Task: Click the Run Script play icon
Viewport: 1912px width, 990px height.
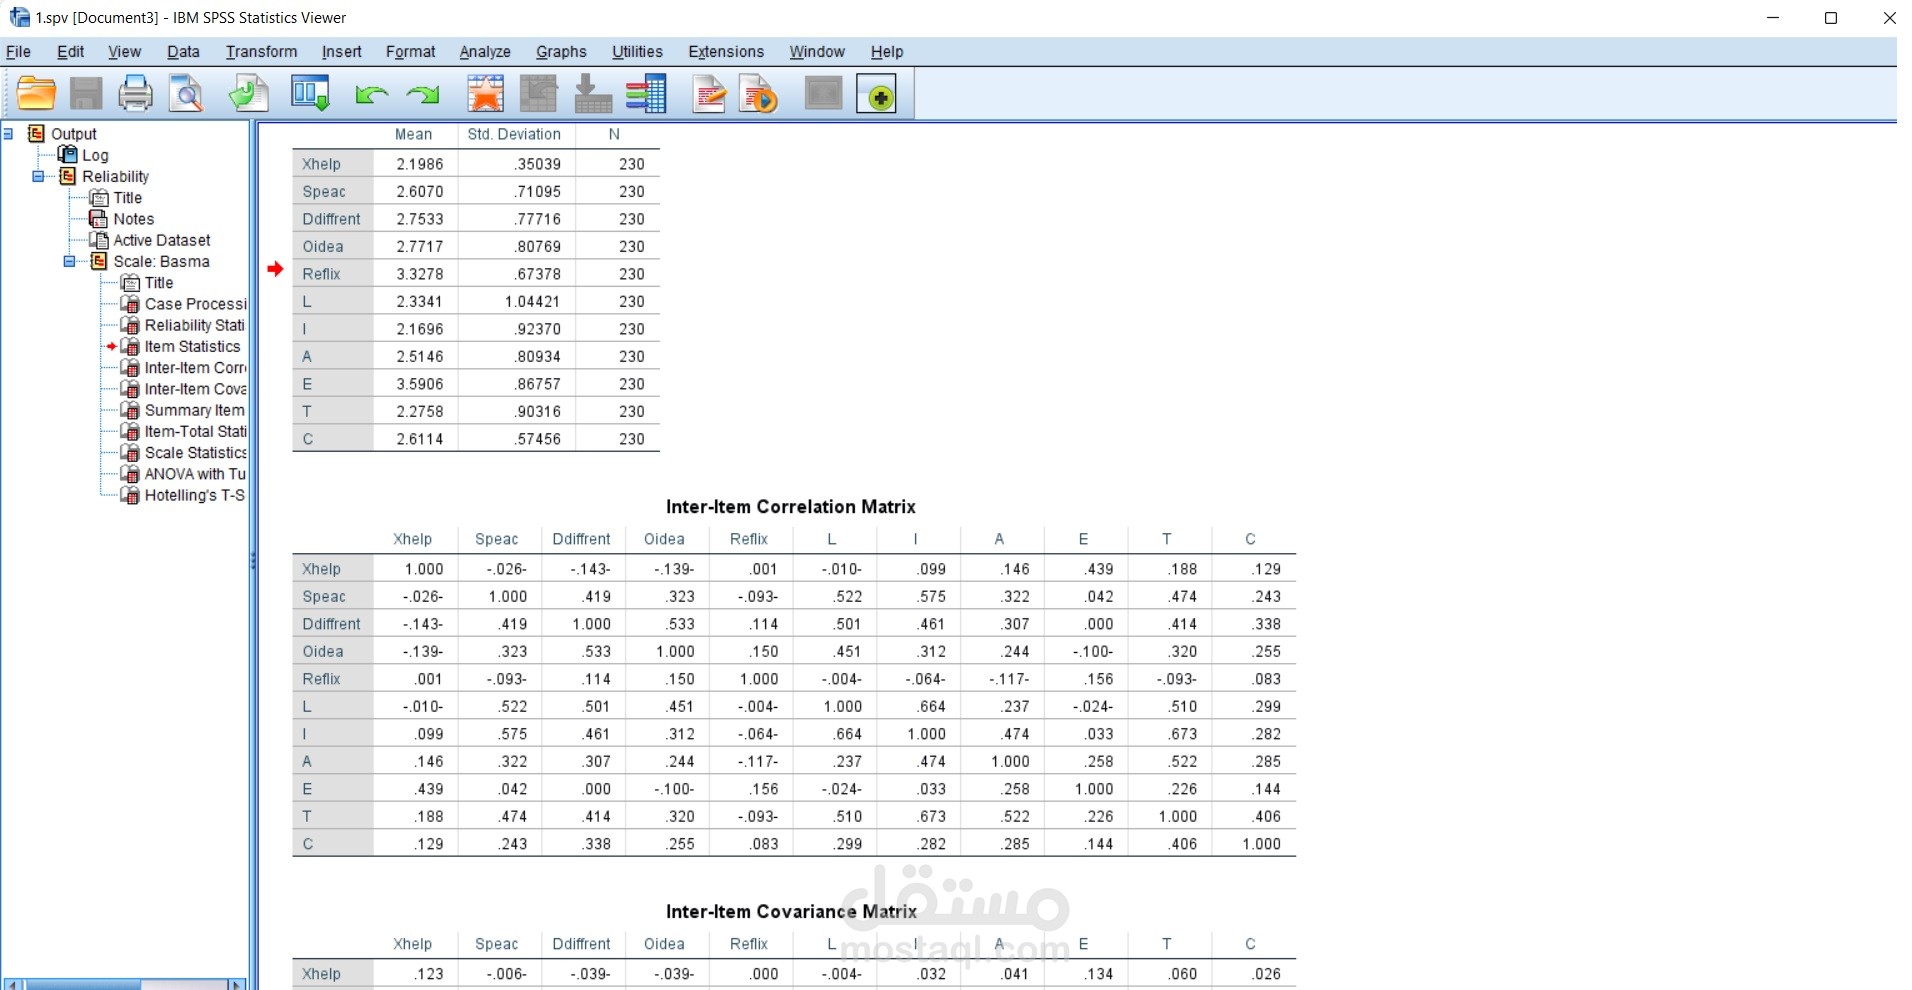Action: point(759,94)
